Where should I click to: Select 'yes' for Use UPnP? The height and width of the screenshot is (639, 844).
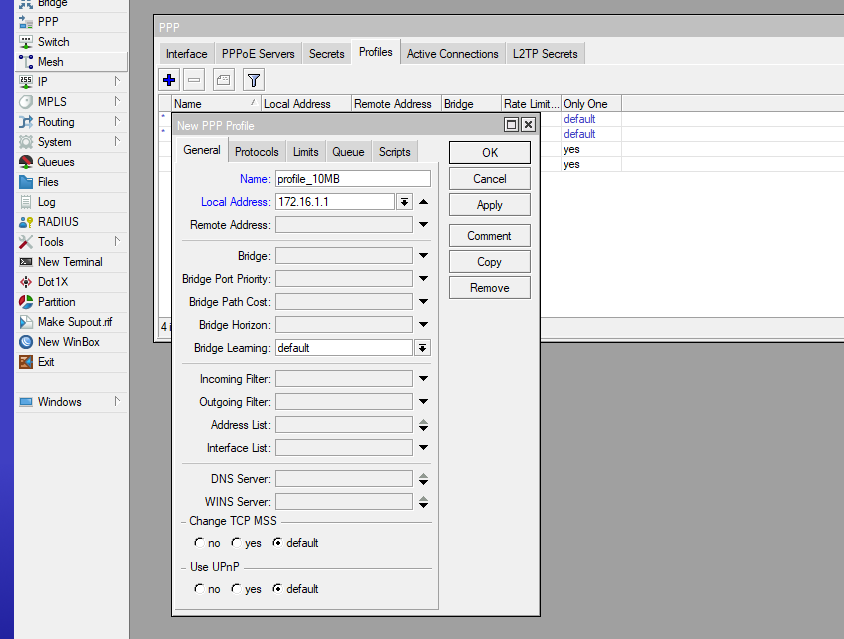click(x=236, y=588)
